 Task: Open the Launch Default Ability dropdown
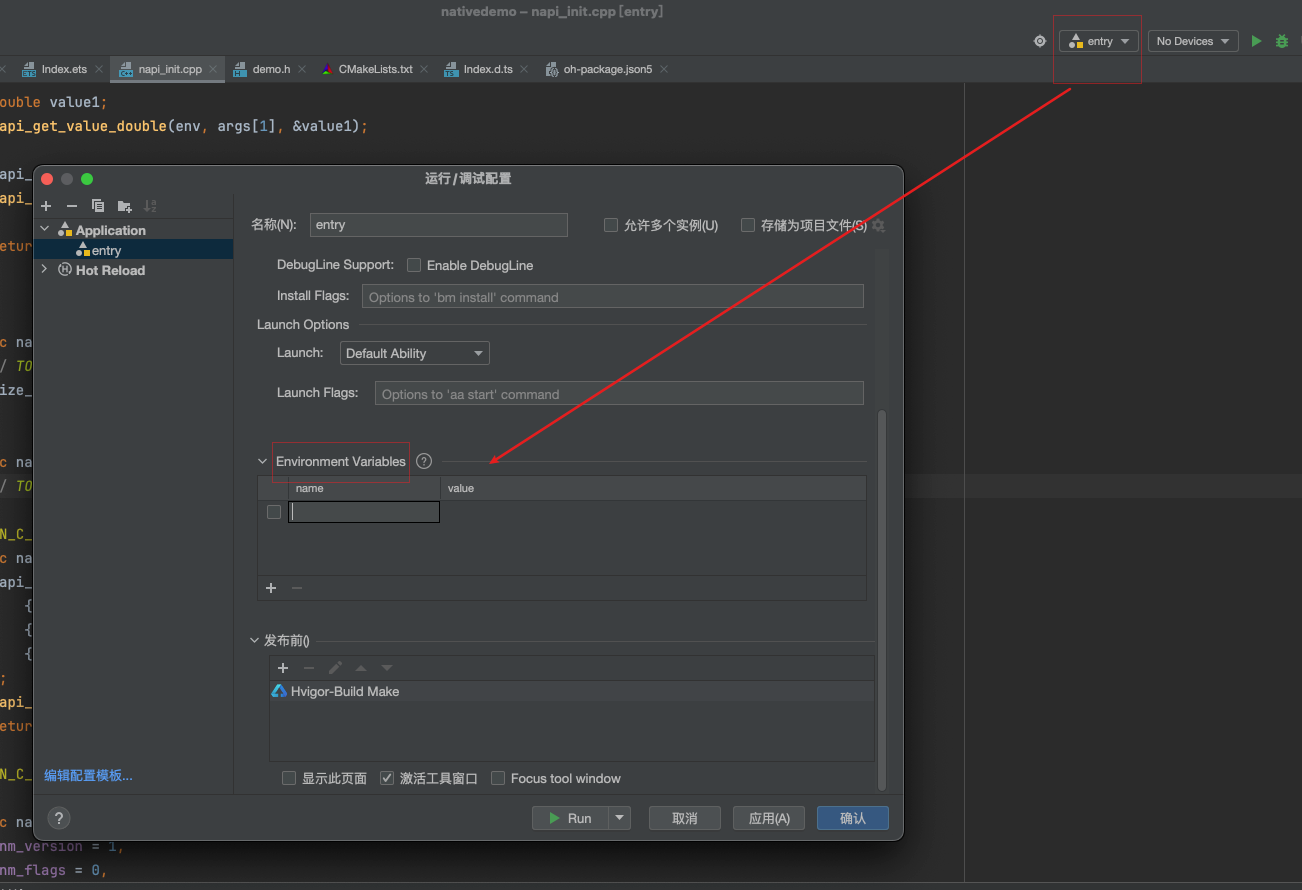coord(415,353)
